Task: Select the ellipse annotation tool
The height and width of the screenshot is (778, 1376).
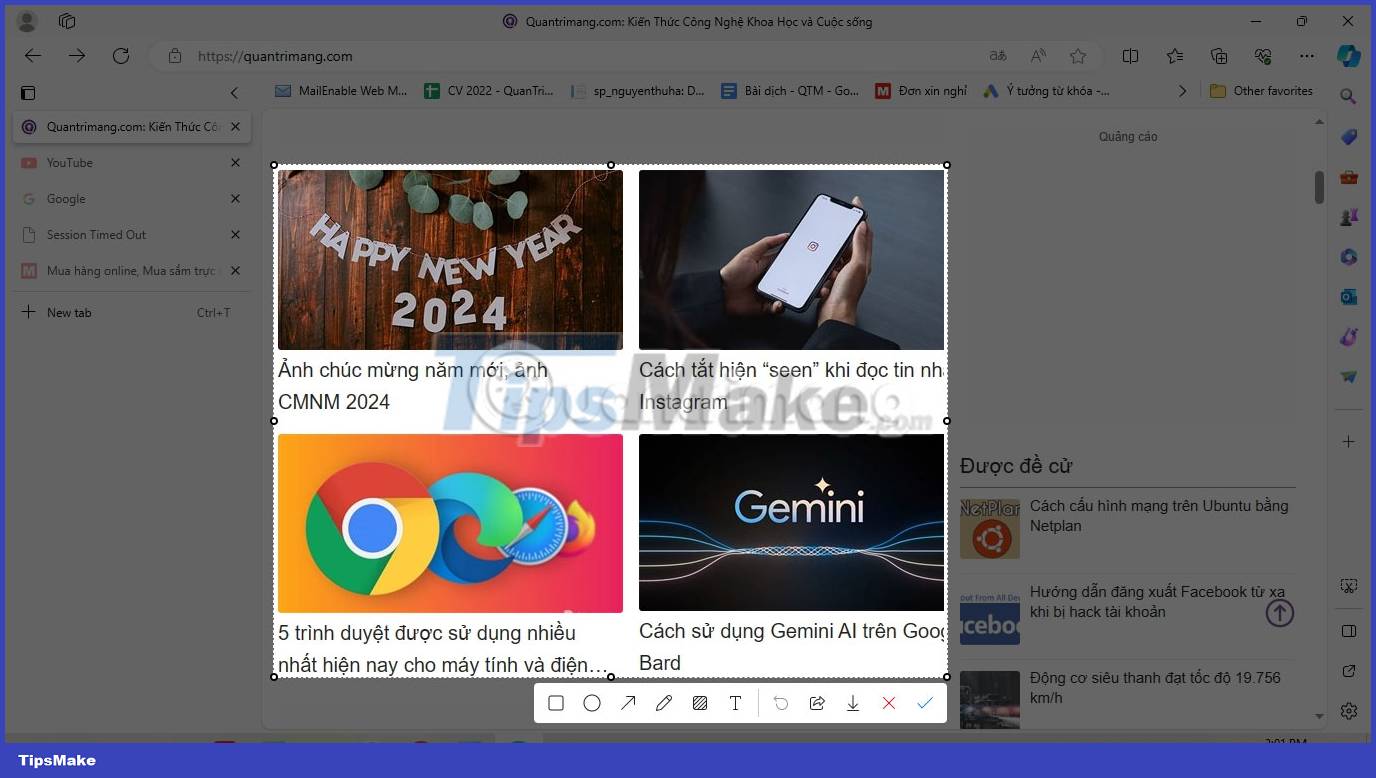Action: [592, 702]
